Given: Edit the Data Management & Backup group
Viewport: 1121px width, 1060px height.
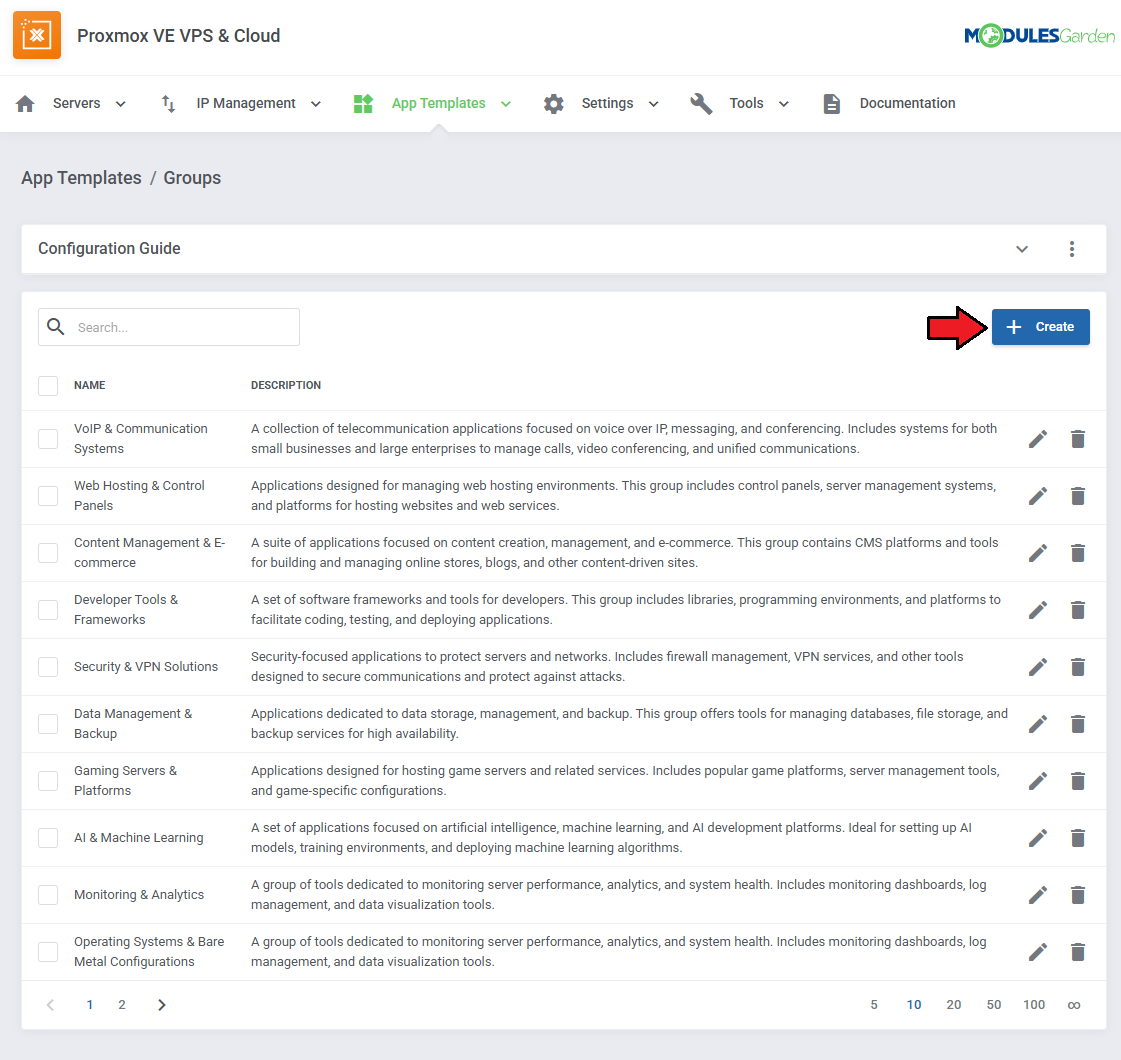Looking at the screenshot, I should click(x=1038, y=724).
